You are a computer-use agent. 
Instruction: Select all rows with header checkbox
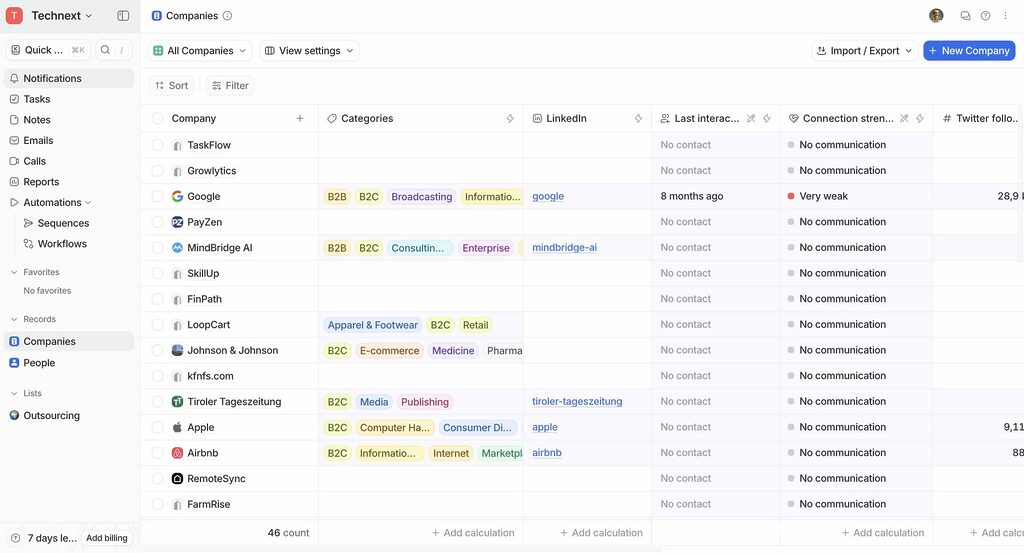click(157, 118)
